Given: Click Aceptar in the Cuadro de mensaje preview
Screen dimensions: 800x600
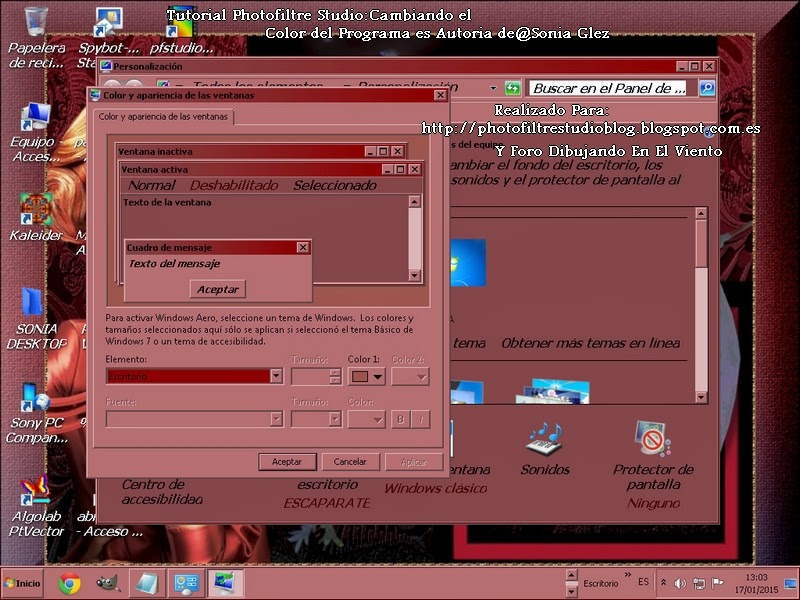Looking at the screenshot, I should click(218, 289).
